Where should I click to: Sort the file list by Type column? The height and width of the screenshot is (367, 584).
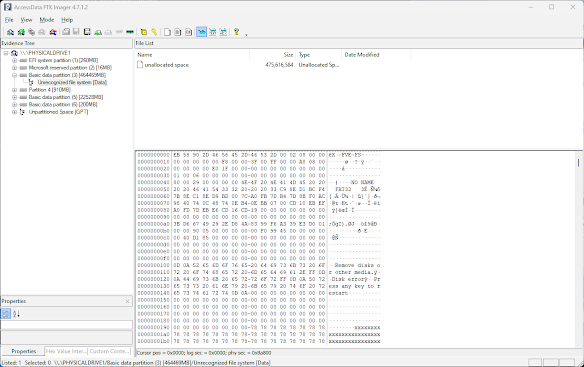click(x=318, y=55)
